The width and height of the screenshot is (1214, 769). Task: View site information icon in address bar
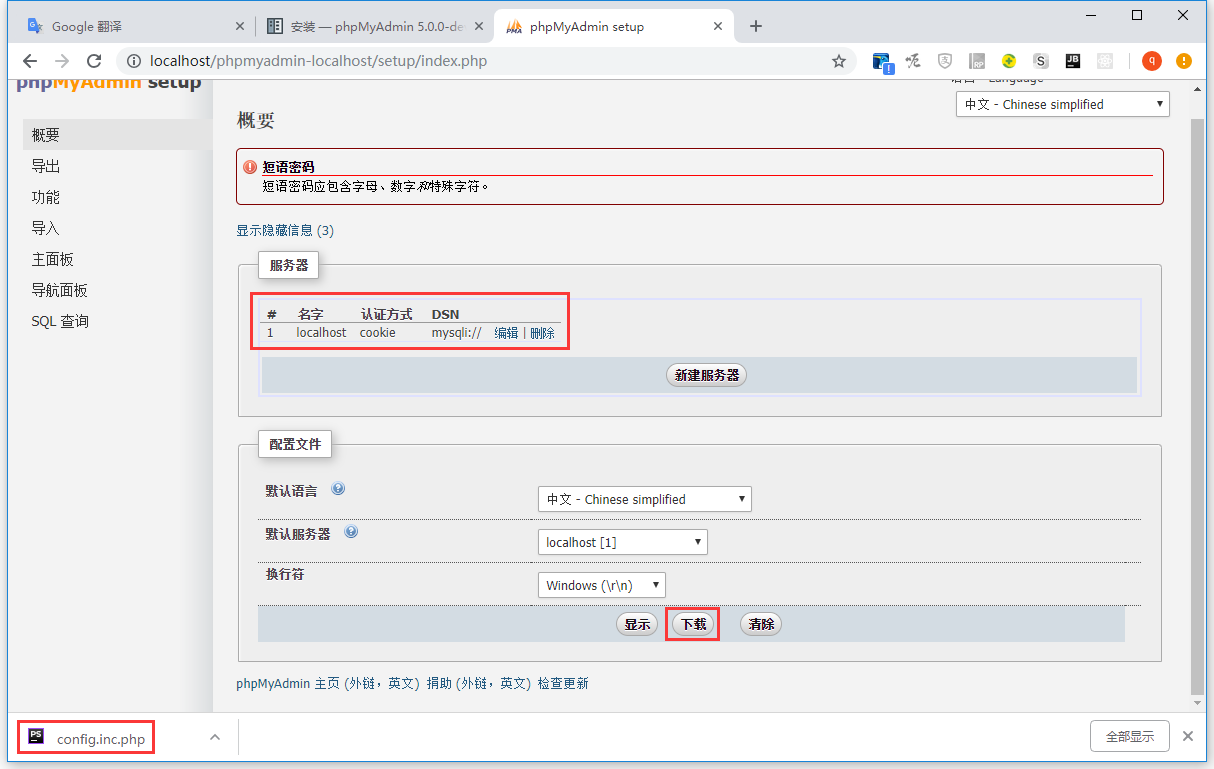coord(134,61)
